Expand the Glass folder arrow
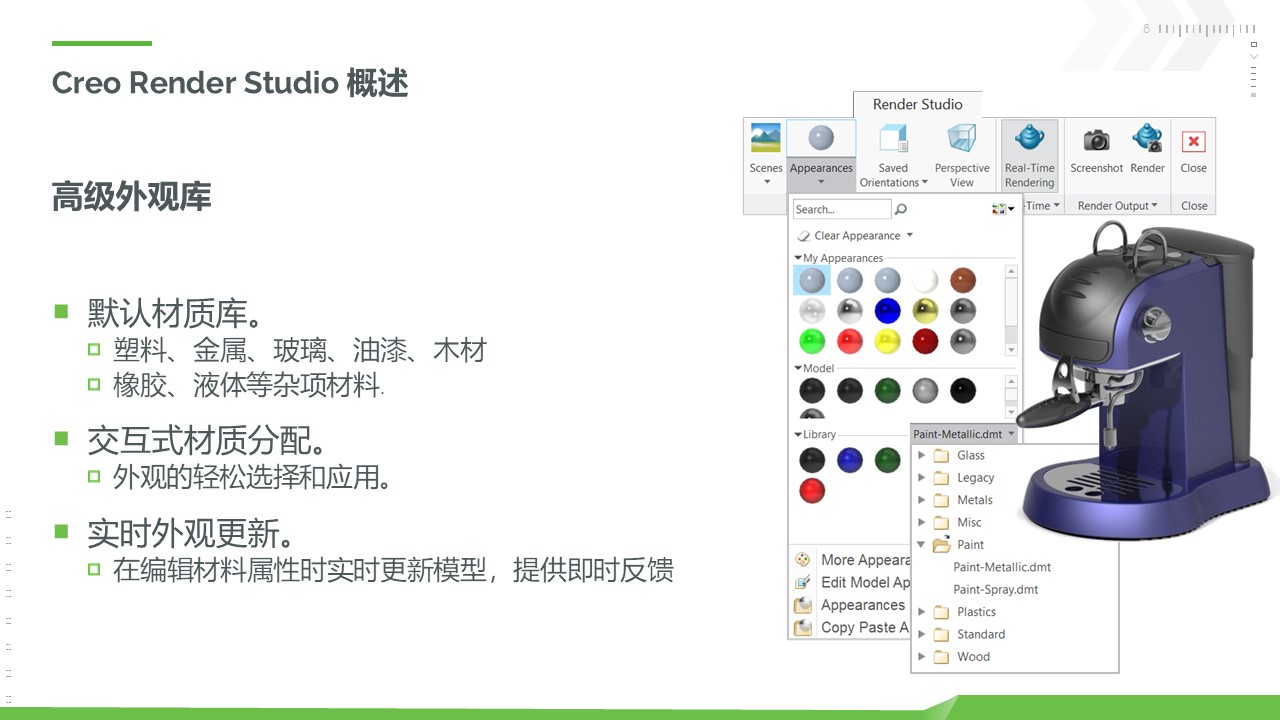This screenshot has height=720, width=1280. pyautogui.click(x=922, y=455)
